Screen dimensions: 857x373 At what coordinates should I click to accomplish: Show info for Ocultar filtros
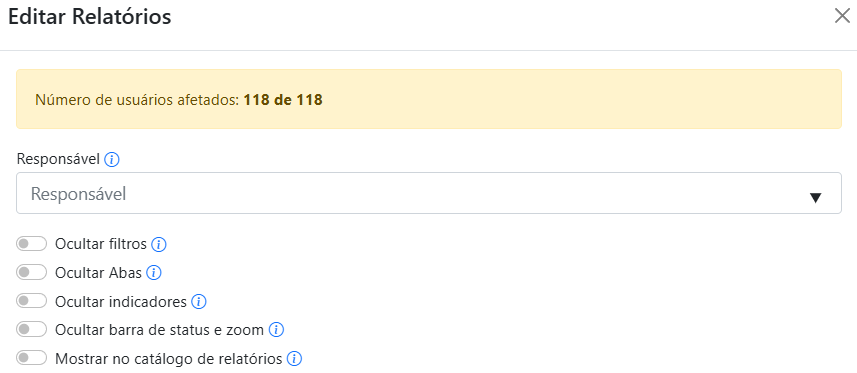159,244
